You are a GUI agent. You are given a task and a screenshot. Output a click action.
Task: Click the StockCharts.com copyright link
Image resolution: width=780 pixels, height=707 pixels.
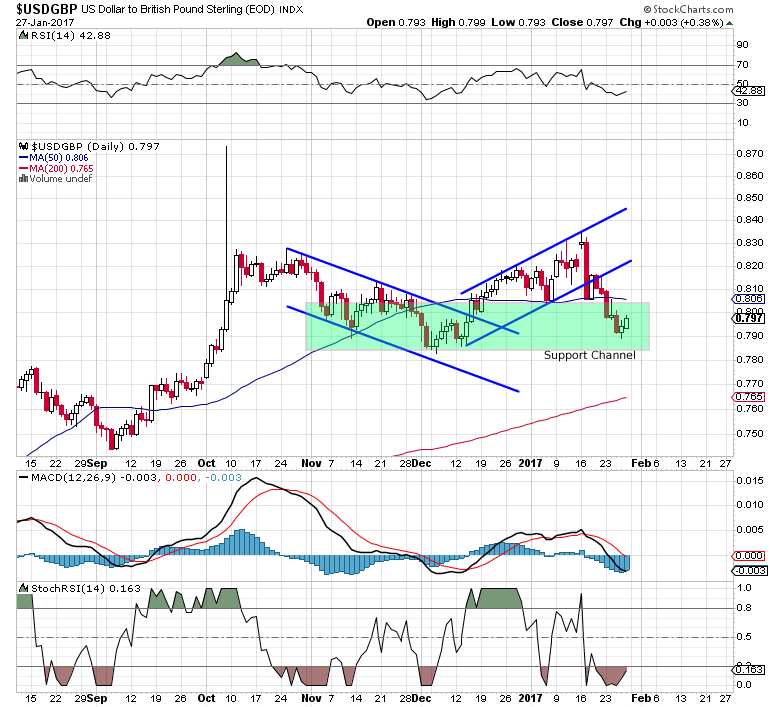click(x=688, y=9)
